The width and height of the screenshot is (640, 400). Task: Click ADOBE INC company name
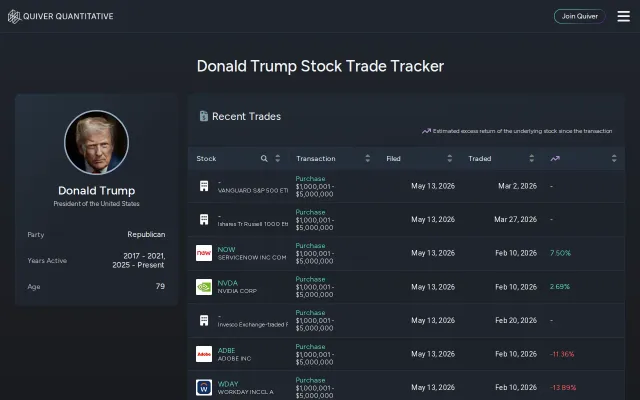point(234,358)
